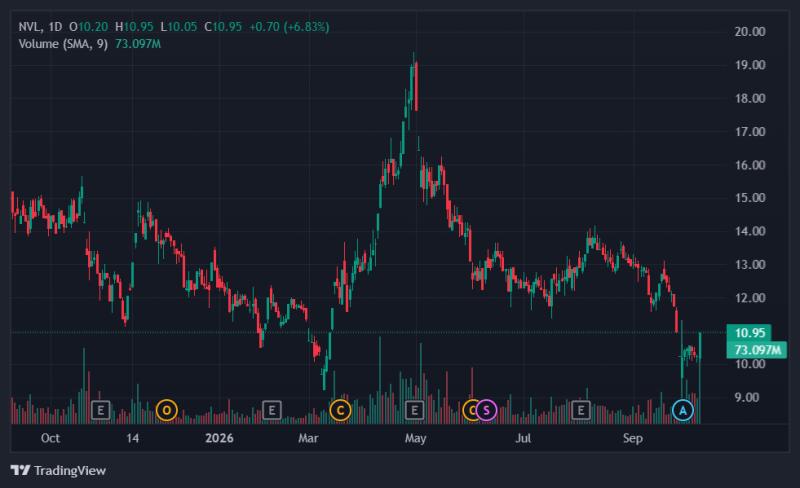The height and width of the screenshot is (488, 800).
Task: Select the NVL, 1D symbol legend
Action: pyautogui.click(x=40, y=27)
